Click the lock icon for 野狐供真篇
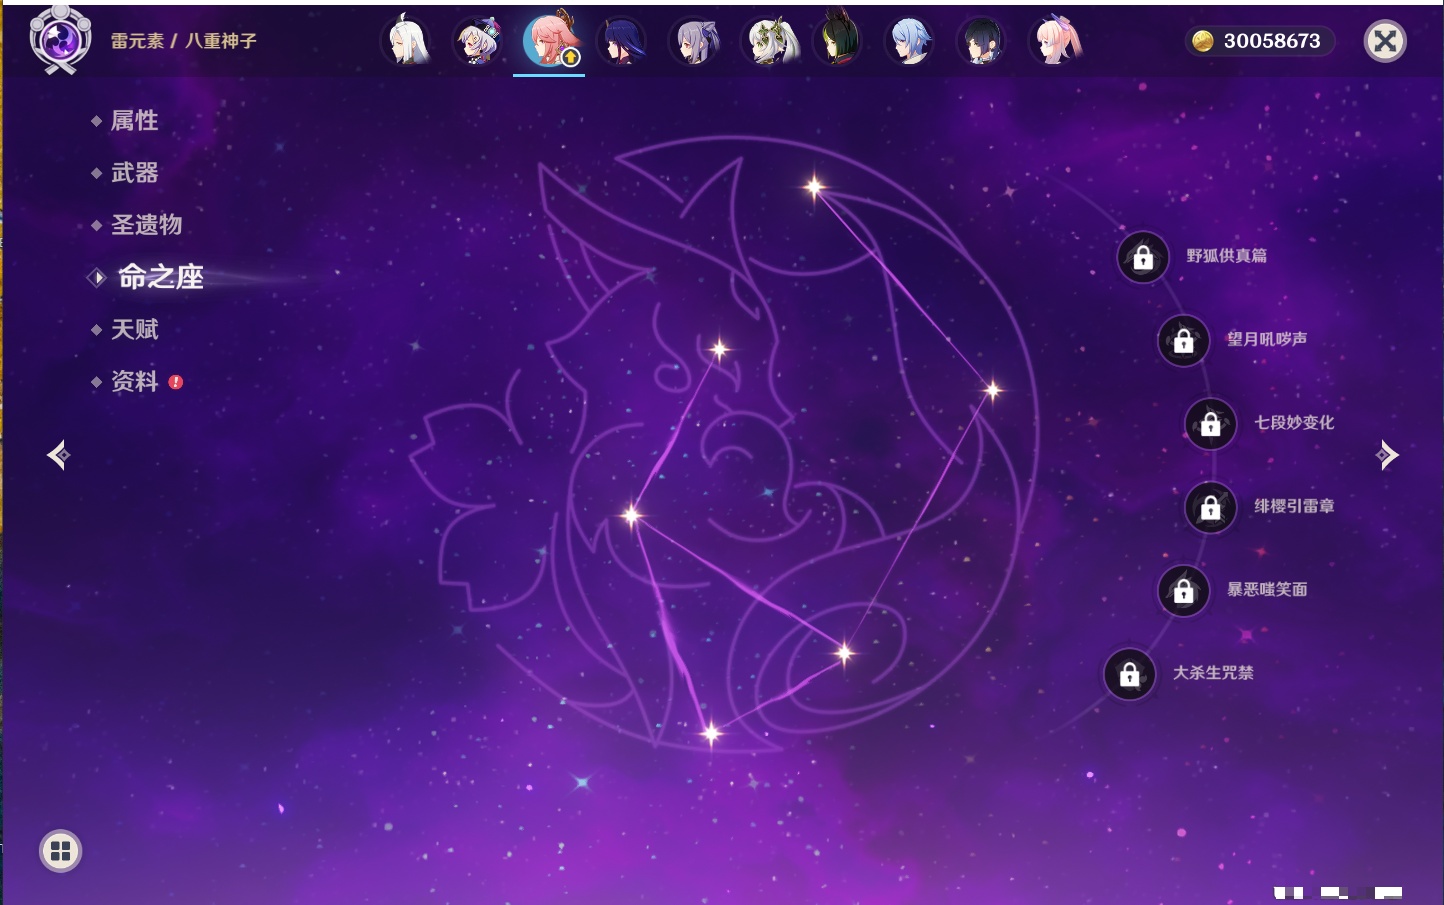This screenshot has height=905, width=1444. (x=1143, y=258)
